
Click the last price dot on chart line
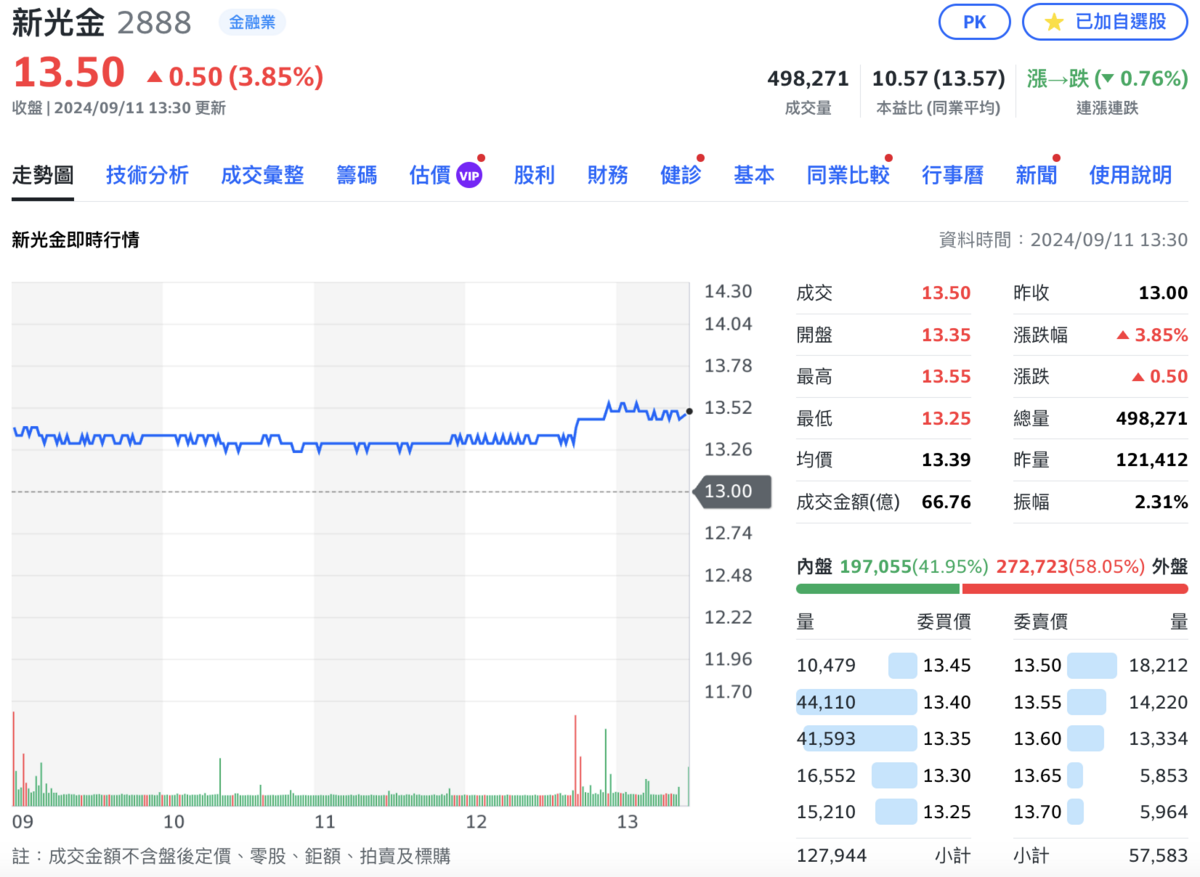689,411
